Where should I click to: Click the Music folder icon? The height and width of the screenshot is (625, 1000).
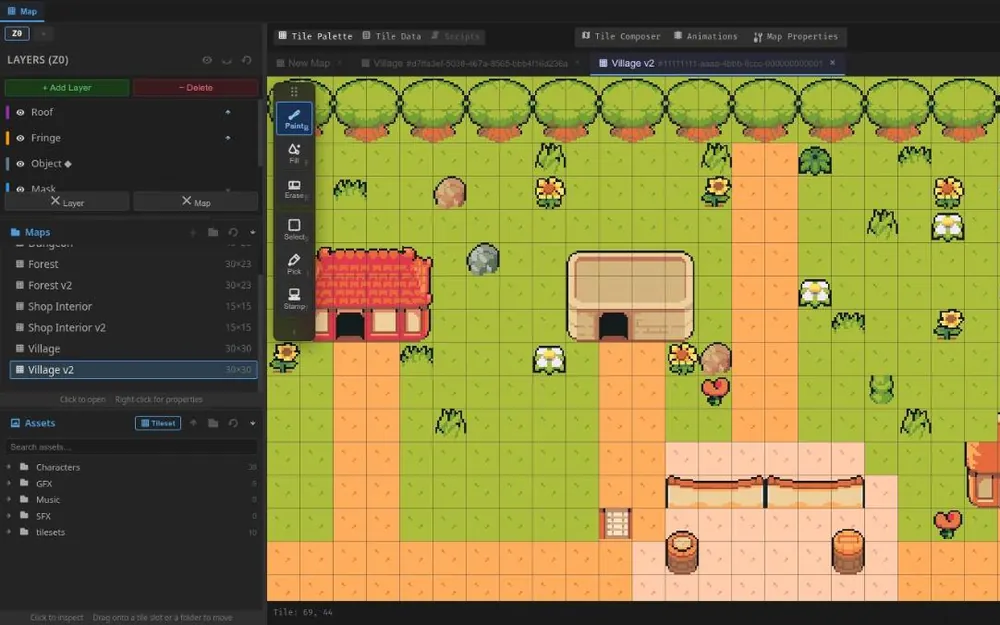pos(24,499)
